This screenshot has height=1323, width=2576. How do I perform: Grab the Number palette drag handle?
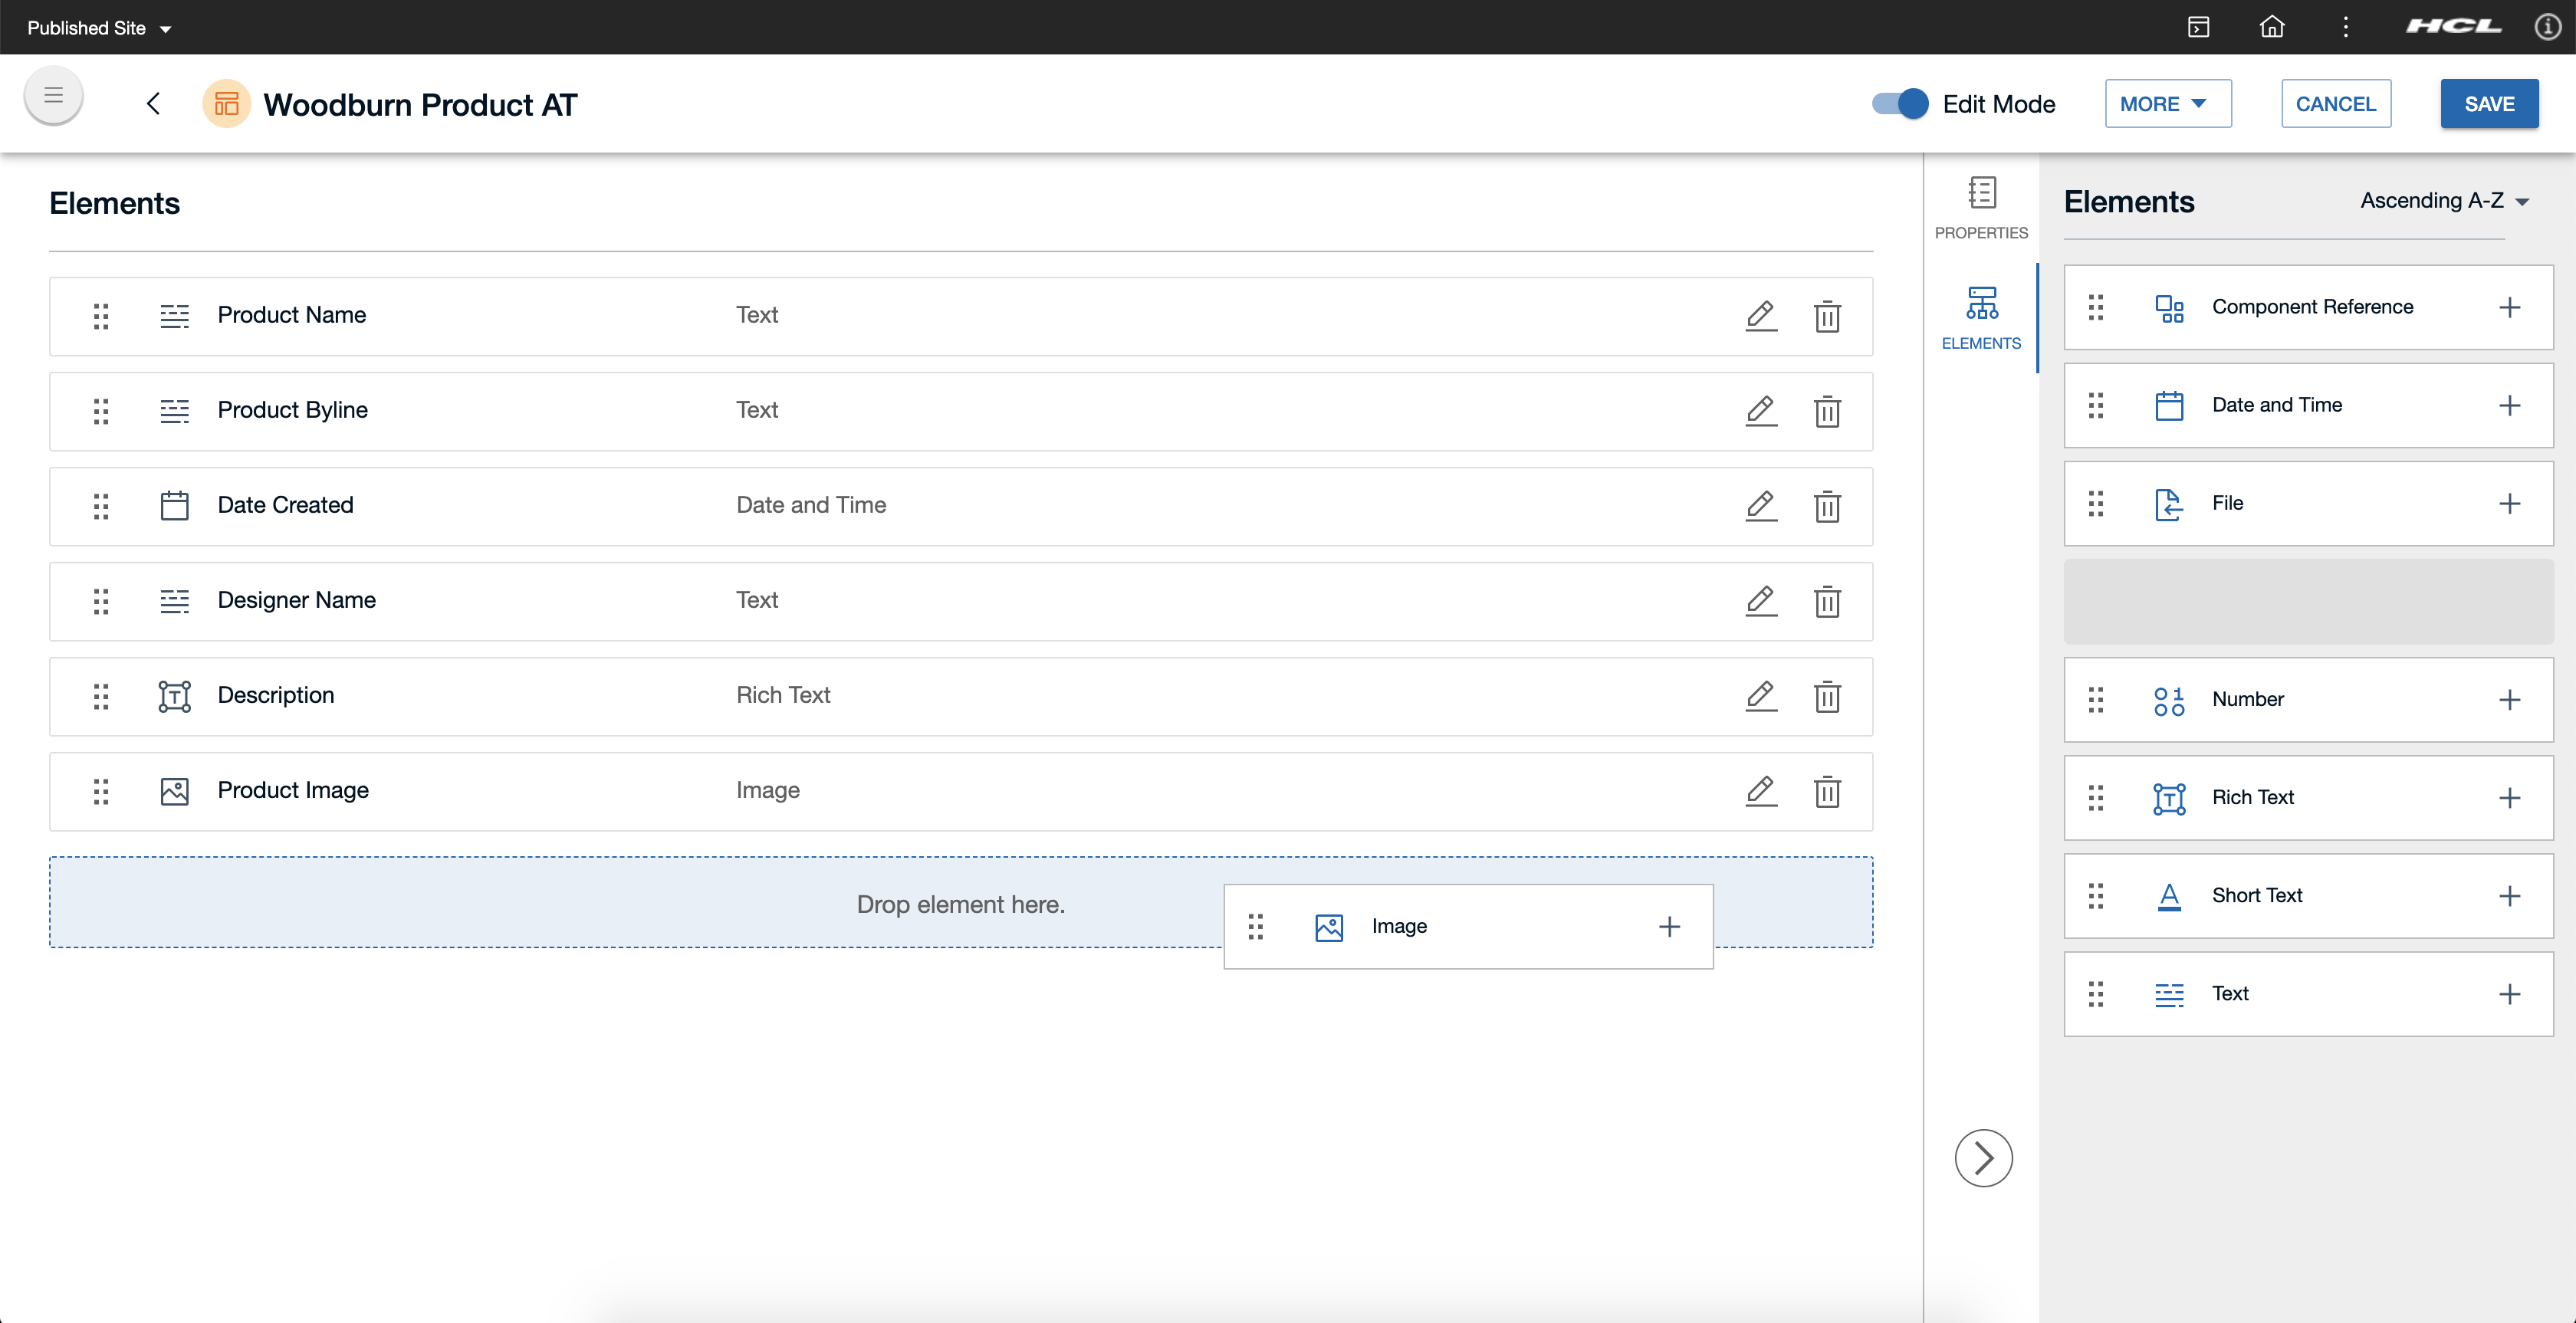tap(2096, 700)
